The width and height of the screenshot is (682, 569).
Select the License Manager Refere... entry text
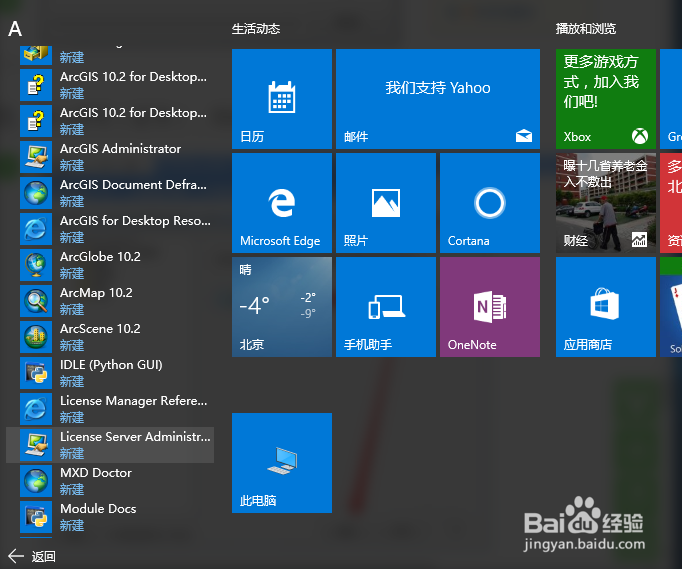pyautogui.click(x=134, y=401)
